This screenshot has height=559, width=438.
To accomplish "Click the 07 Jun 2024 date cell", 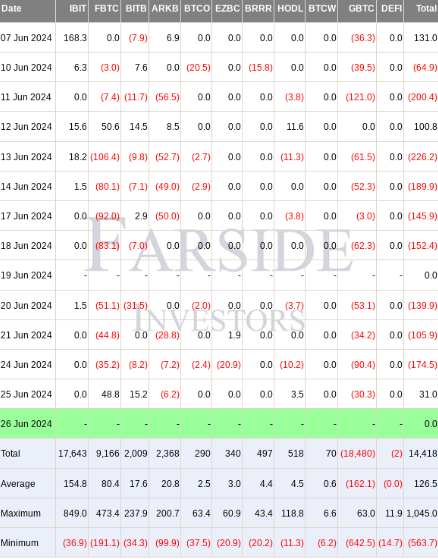I will coord(26,38).
